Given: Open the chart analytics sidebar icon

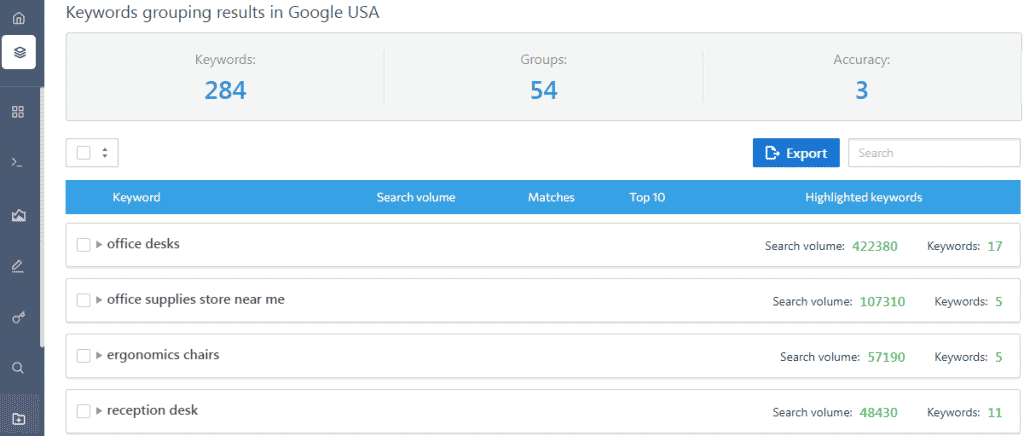Looking at the screenshot, I should (18, 215).
